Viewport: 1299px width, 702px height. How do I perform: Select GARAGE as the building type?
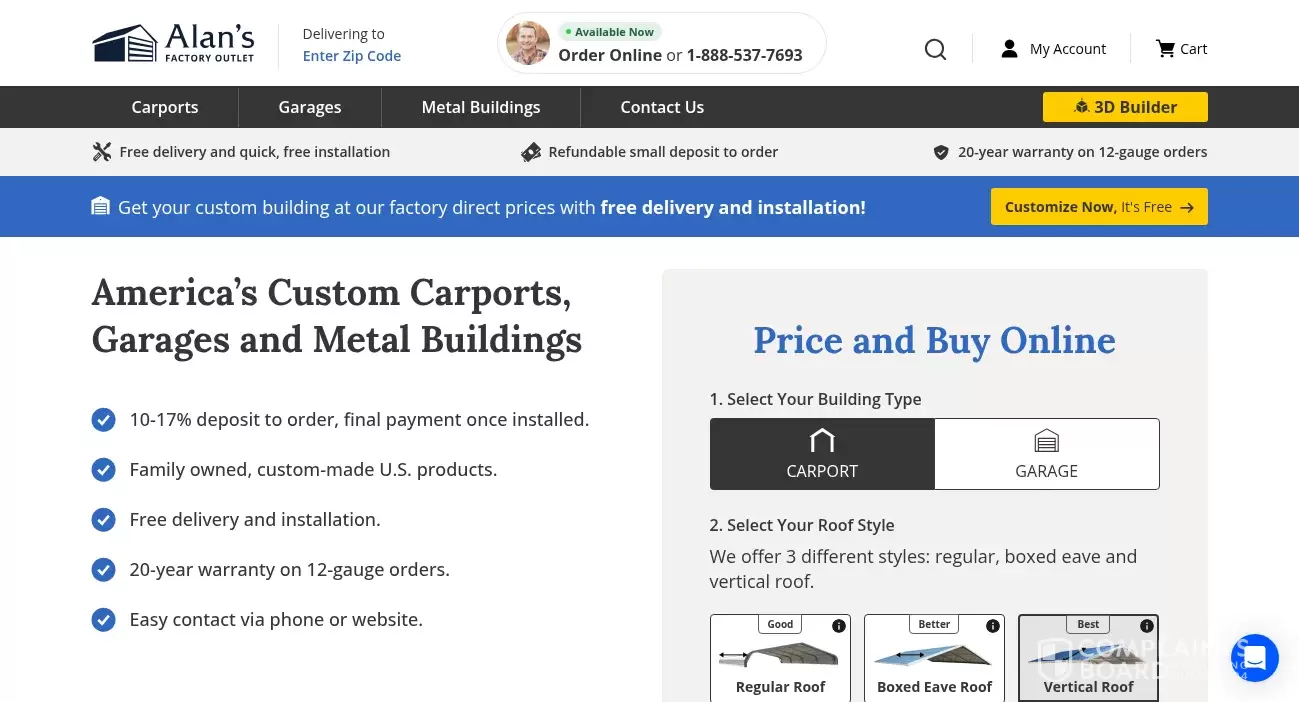click(x=1046, y=454)
